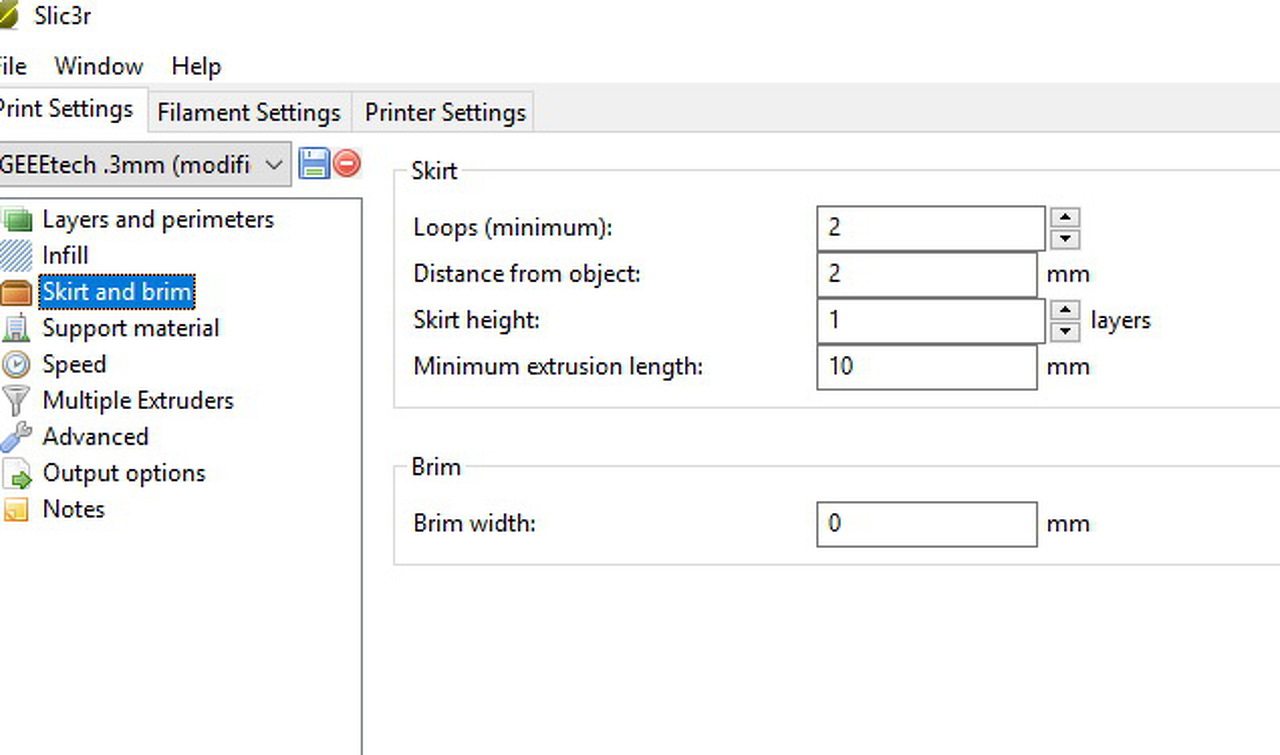Click the 'Brim' group heading
Screen dimensions: 1280x755
tap(436, 467)
